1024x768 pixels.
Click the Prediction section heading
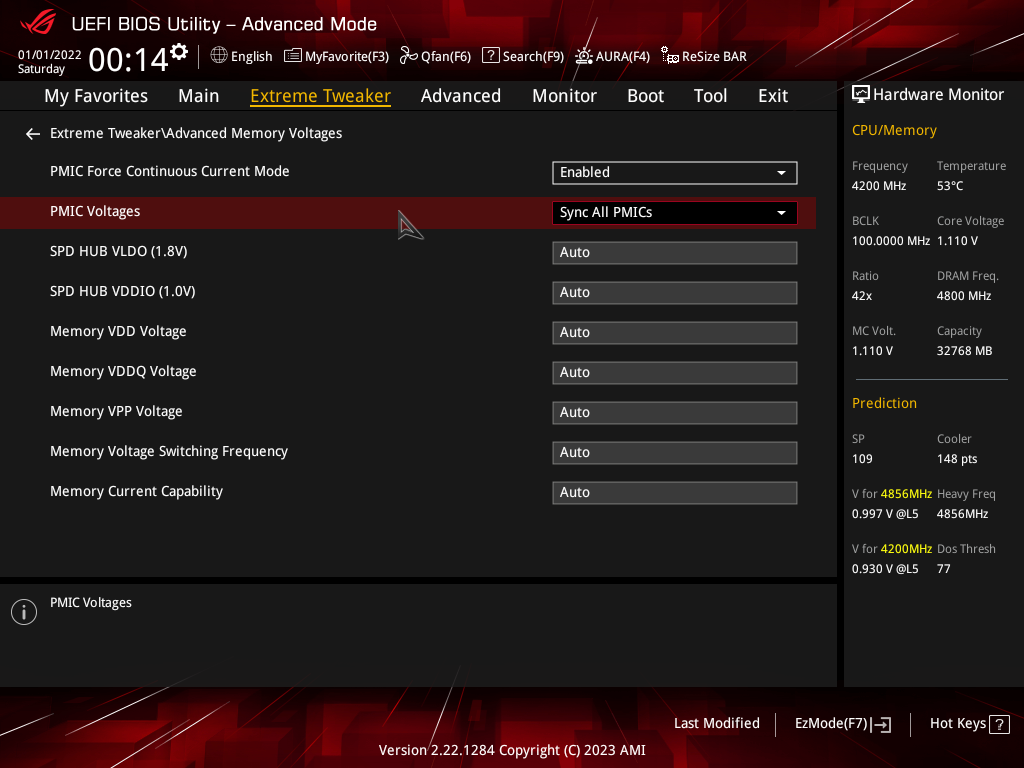884,404
